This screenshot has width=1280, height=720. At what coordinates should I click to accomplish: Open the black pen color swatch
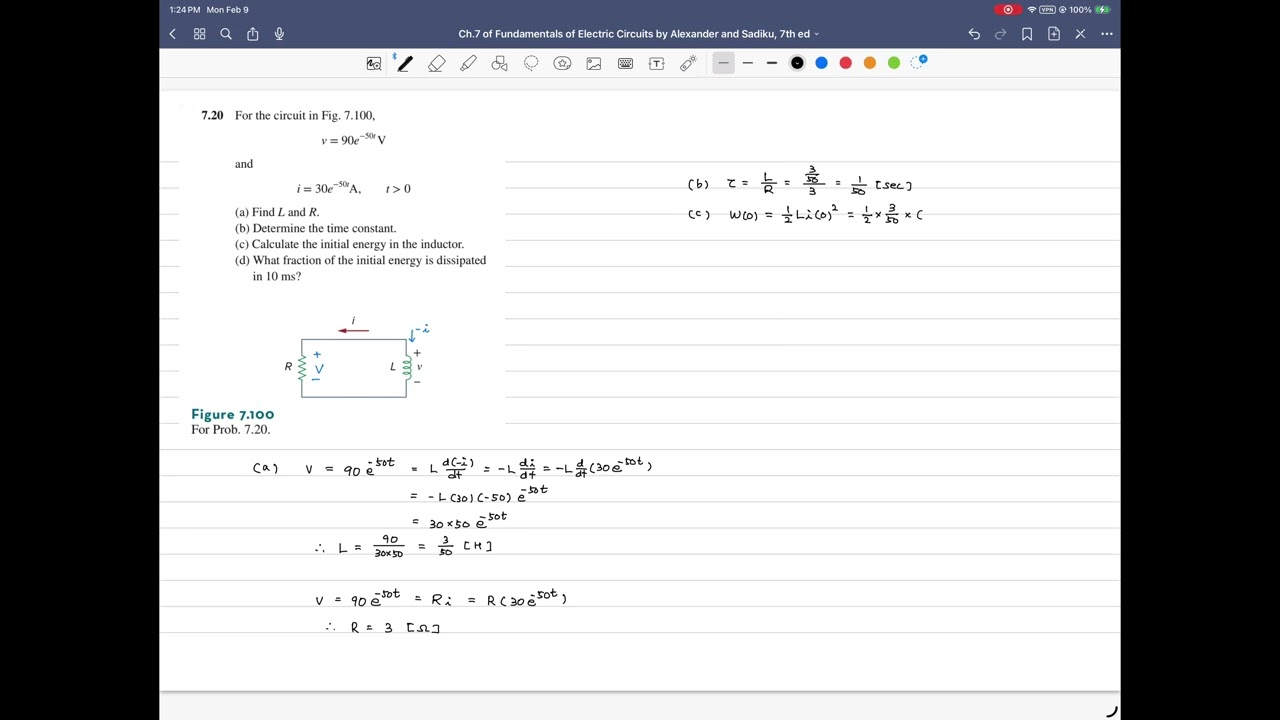(797, 63)
